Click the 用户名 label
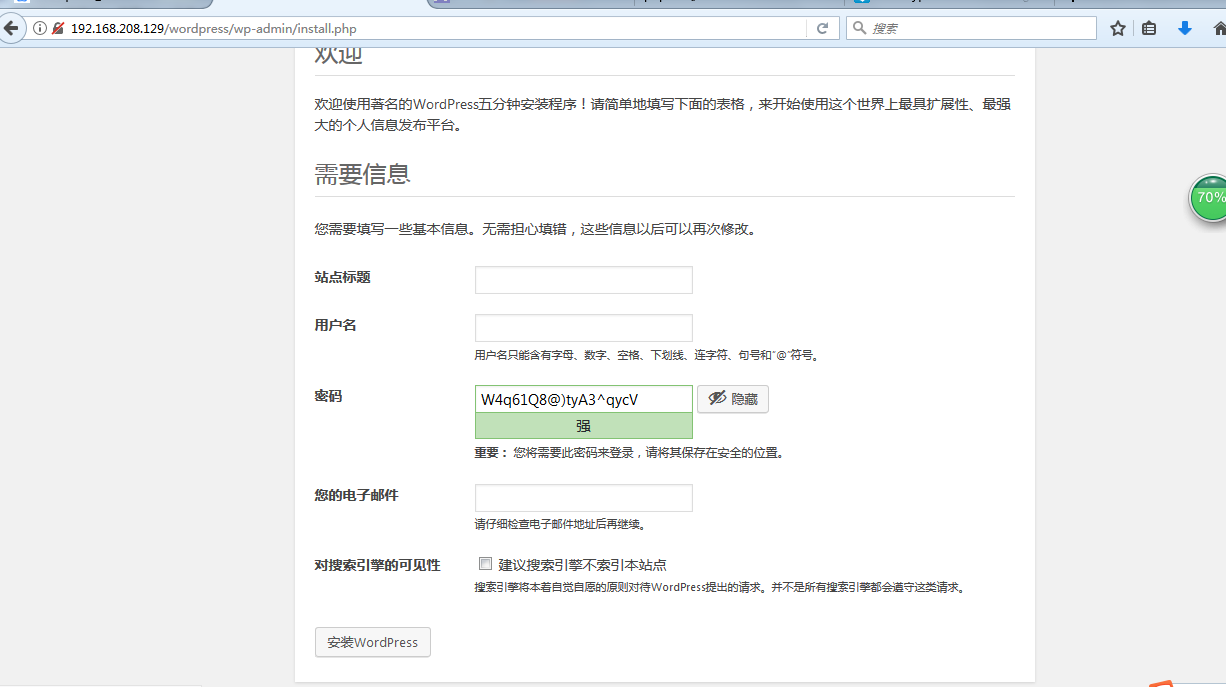The height and width of the screenshot is (687, 1226). tap(336, 325)
